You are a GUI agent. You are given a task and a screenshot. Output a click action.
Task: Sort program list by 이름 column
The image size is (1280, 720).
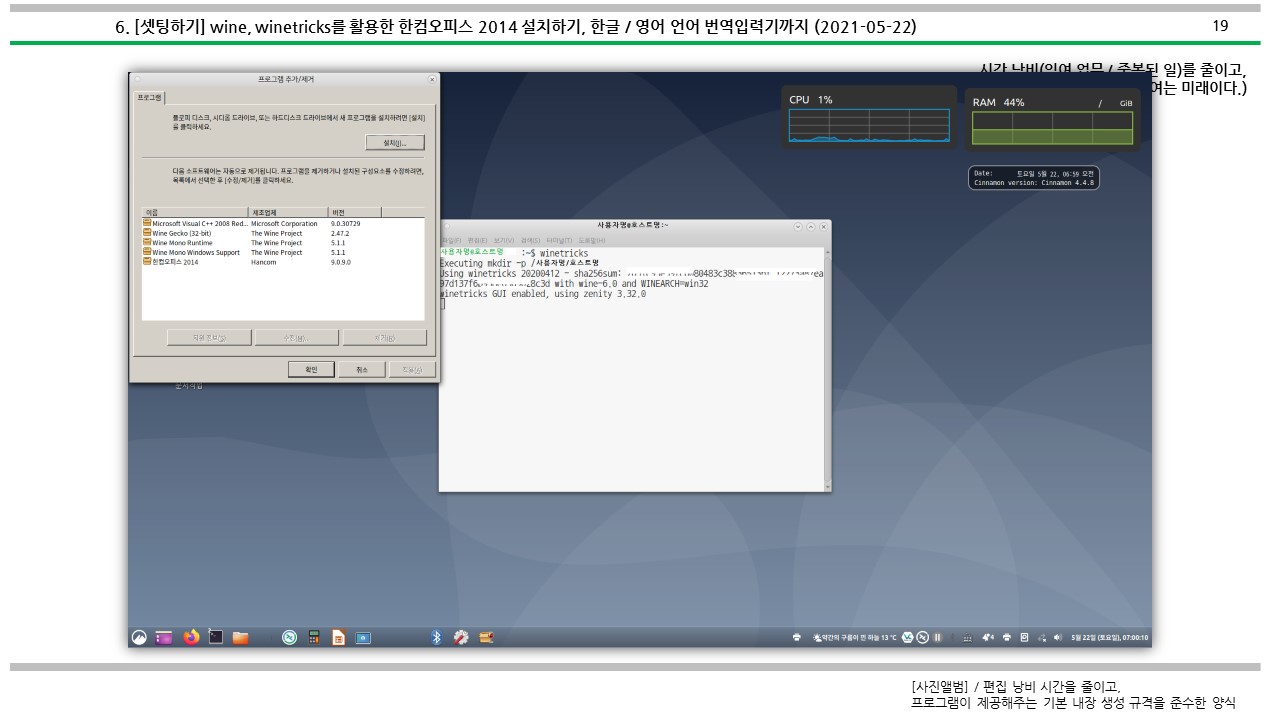click(x=195, y=213)
